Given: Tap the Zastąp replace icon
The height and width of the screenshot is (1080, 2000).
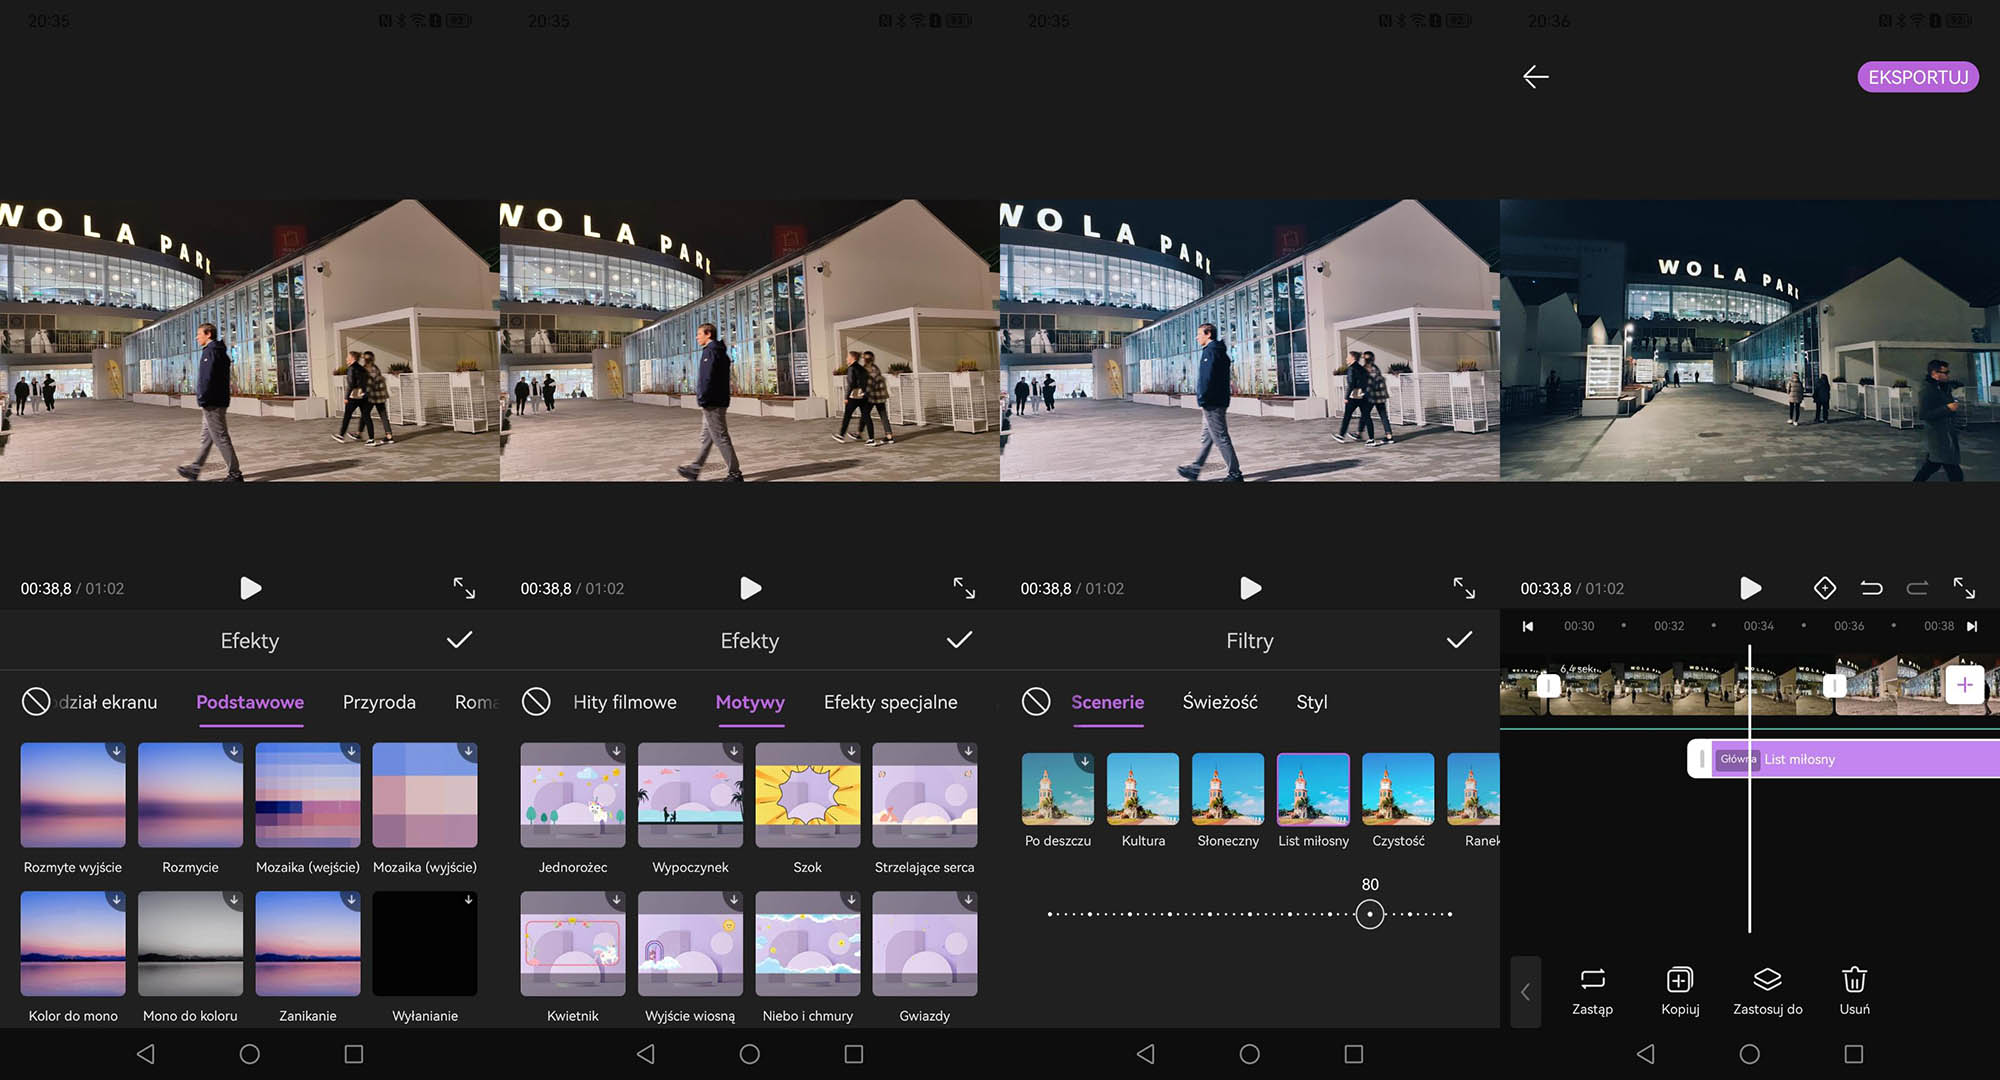Looking at the screenshot, I should (x=1592, y=980).
